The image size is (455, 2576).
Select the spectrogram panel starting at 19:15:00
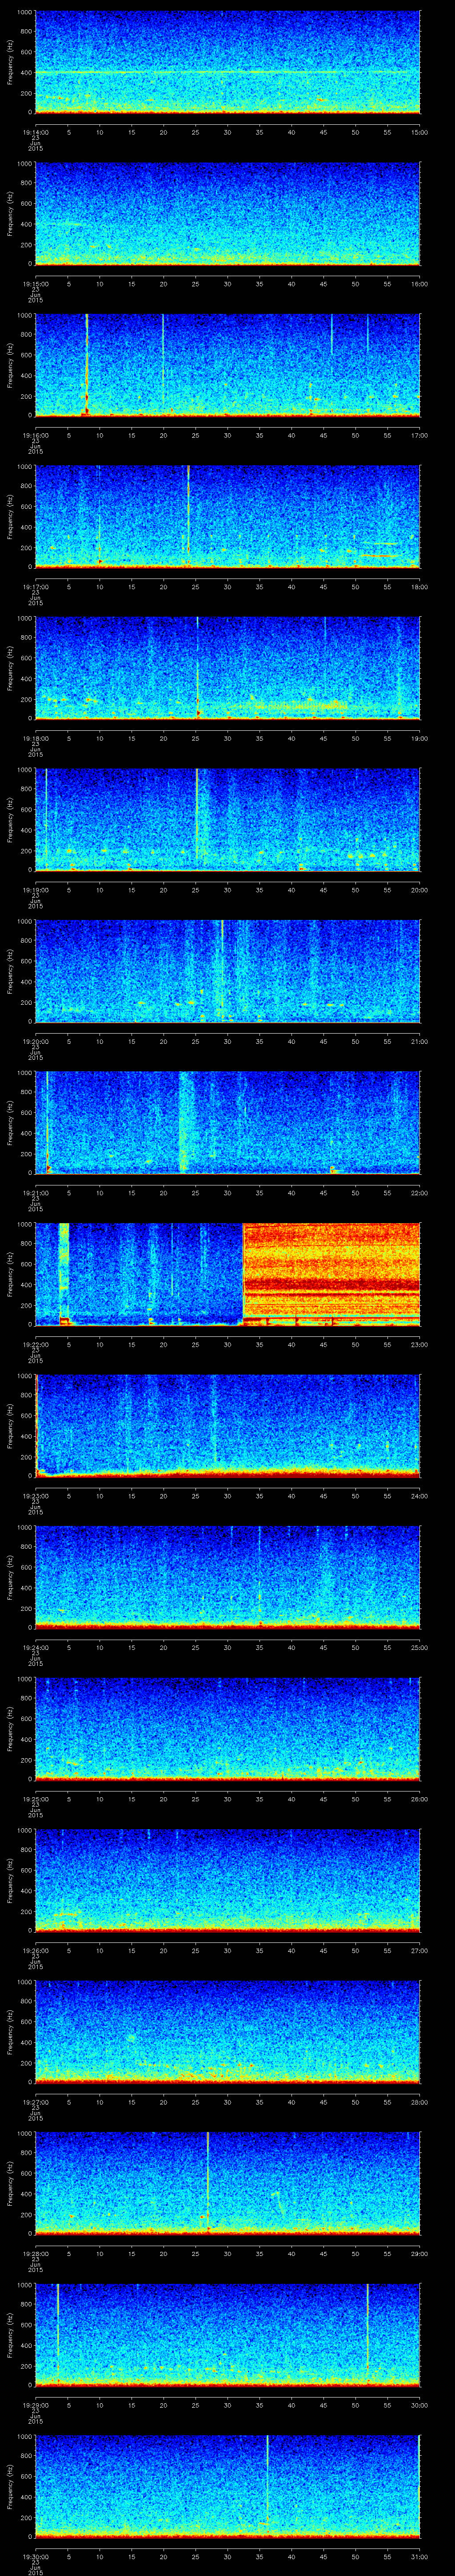tap(228, 214)
